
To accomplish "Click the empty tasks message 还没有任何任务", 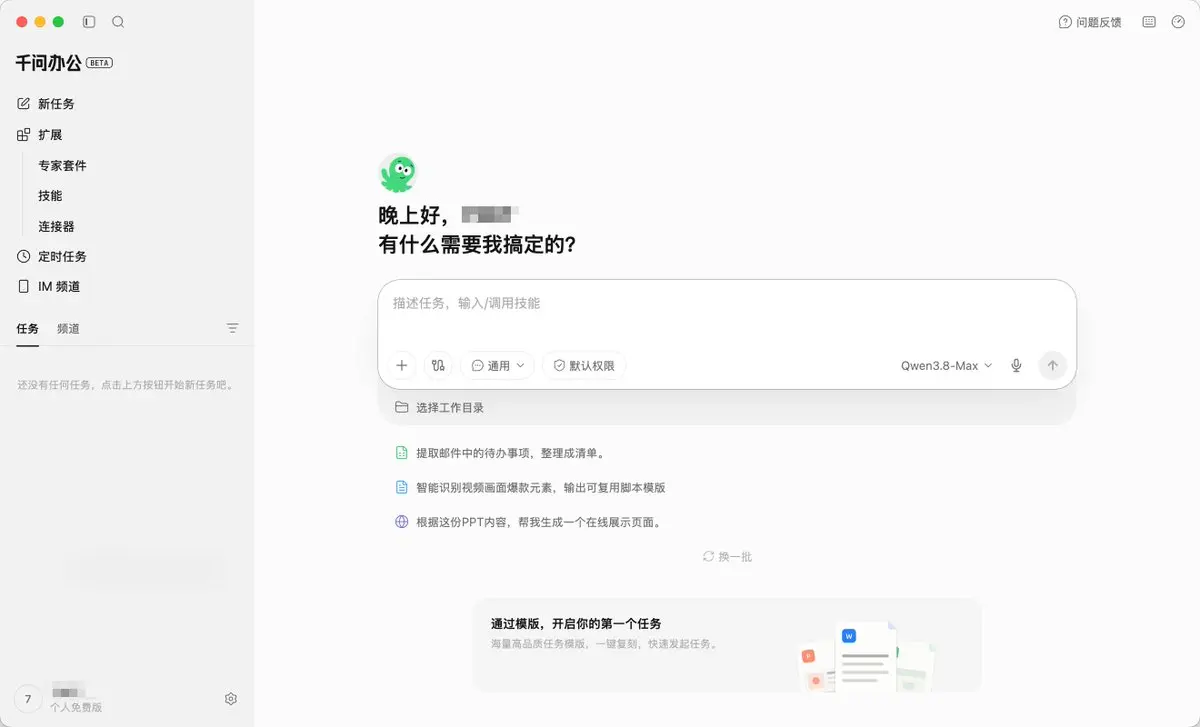I will pos(127,385).
